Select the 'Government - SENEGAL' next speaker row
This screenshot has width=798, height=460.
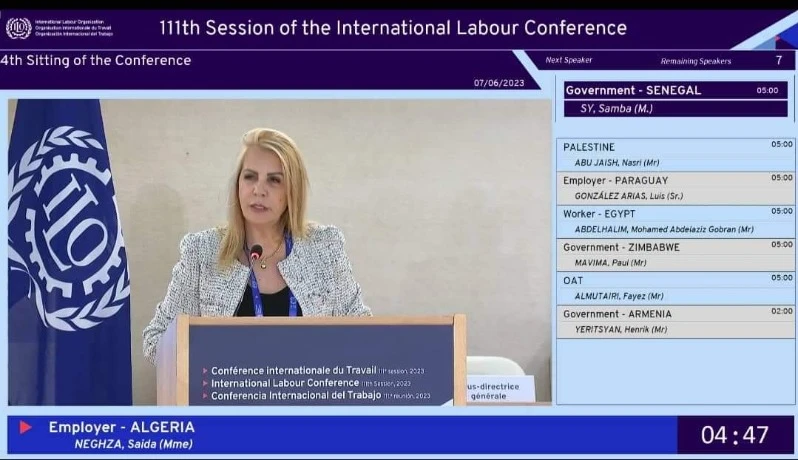click(675, 91)
